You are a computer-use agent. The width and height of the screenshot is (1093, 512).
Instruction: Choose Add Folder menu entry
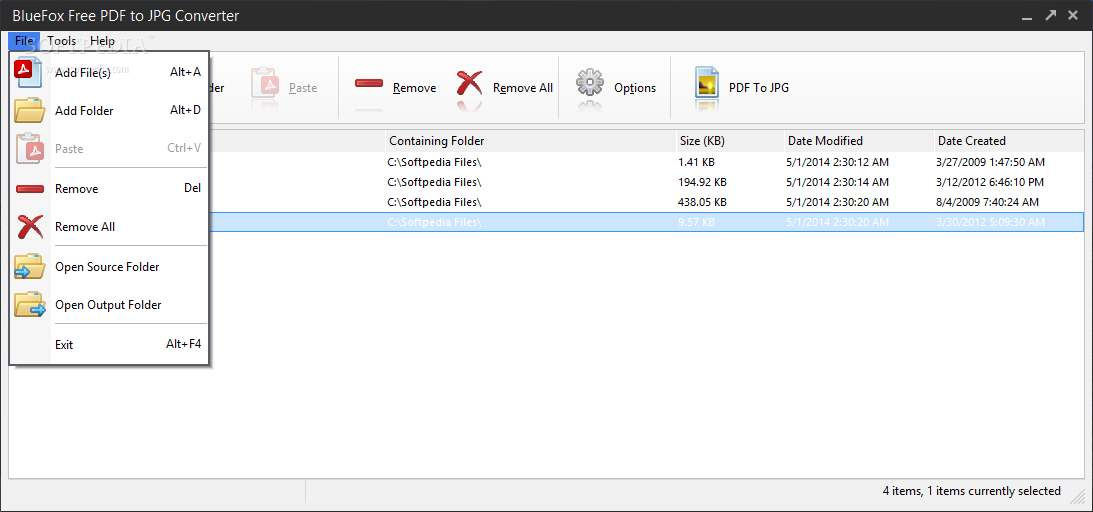[109, 110]
